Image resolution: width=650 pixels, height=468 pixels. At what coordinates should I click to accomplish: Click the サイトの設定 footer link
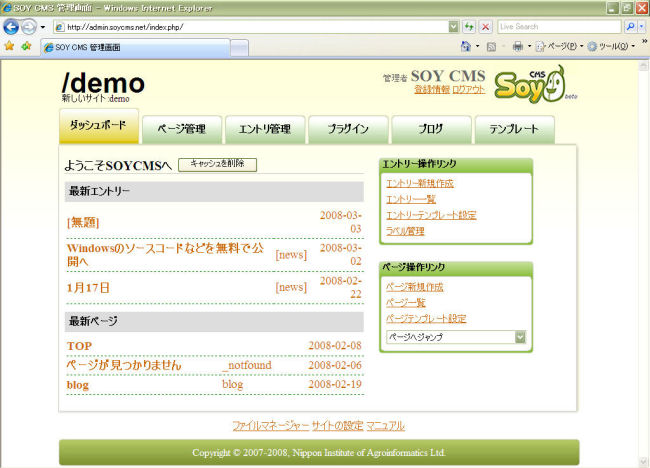[x=337, y=426]
